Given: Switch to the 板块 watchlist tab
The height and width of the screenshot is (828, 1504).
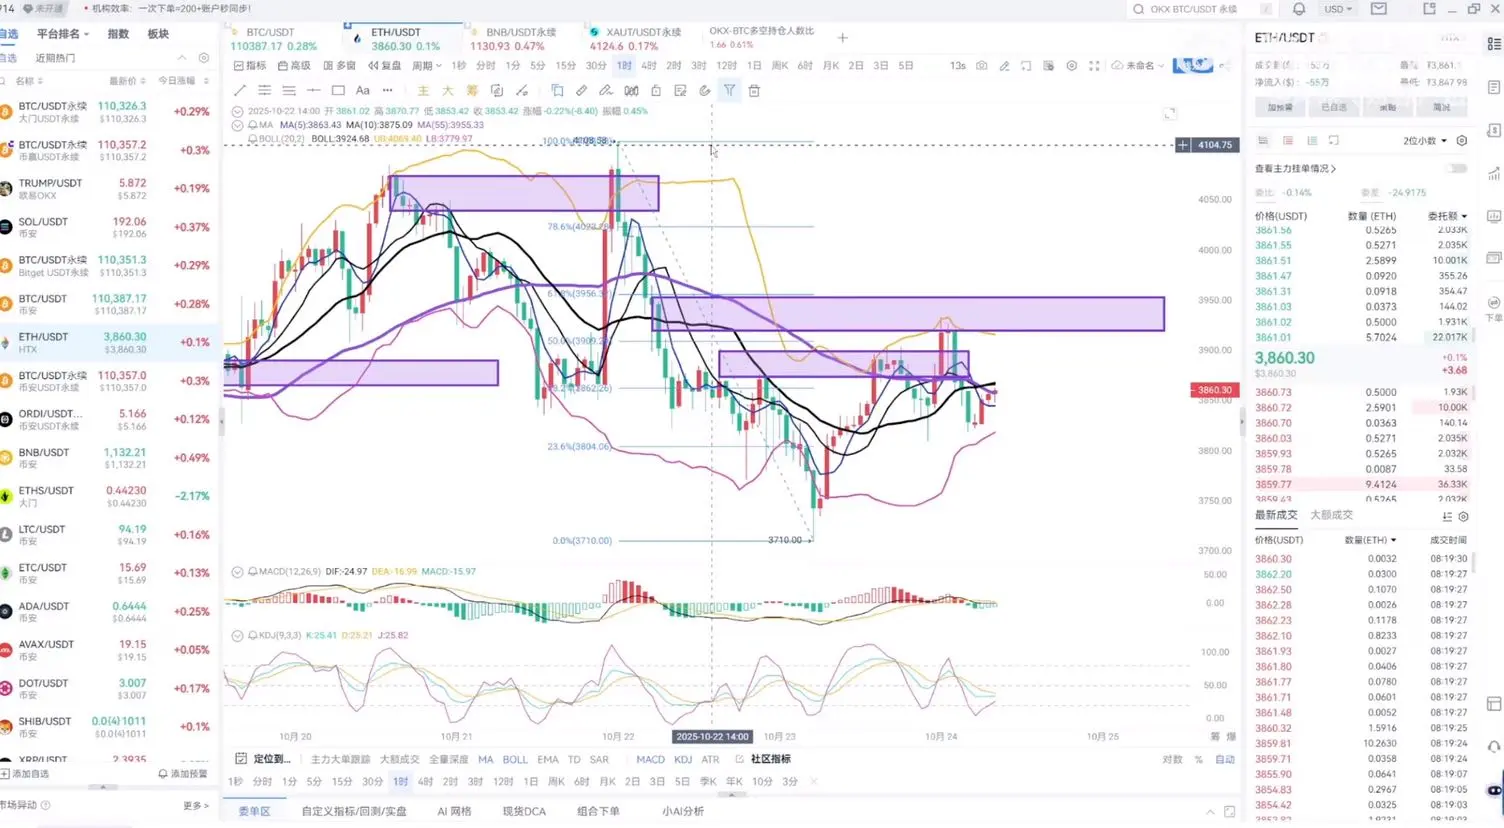Looking at the screenshot, I should 158,34.
